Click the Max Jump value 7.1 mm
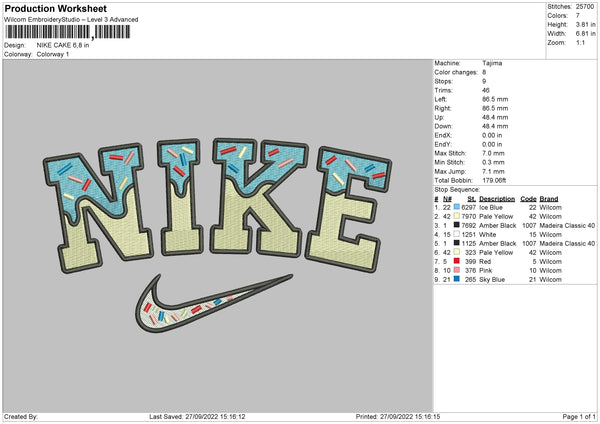600x424 pixels. pyautogui.click(x=493, y=171)
